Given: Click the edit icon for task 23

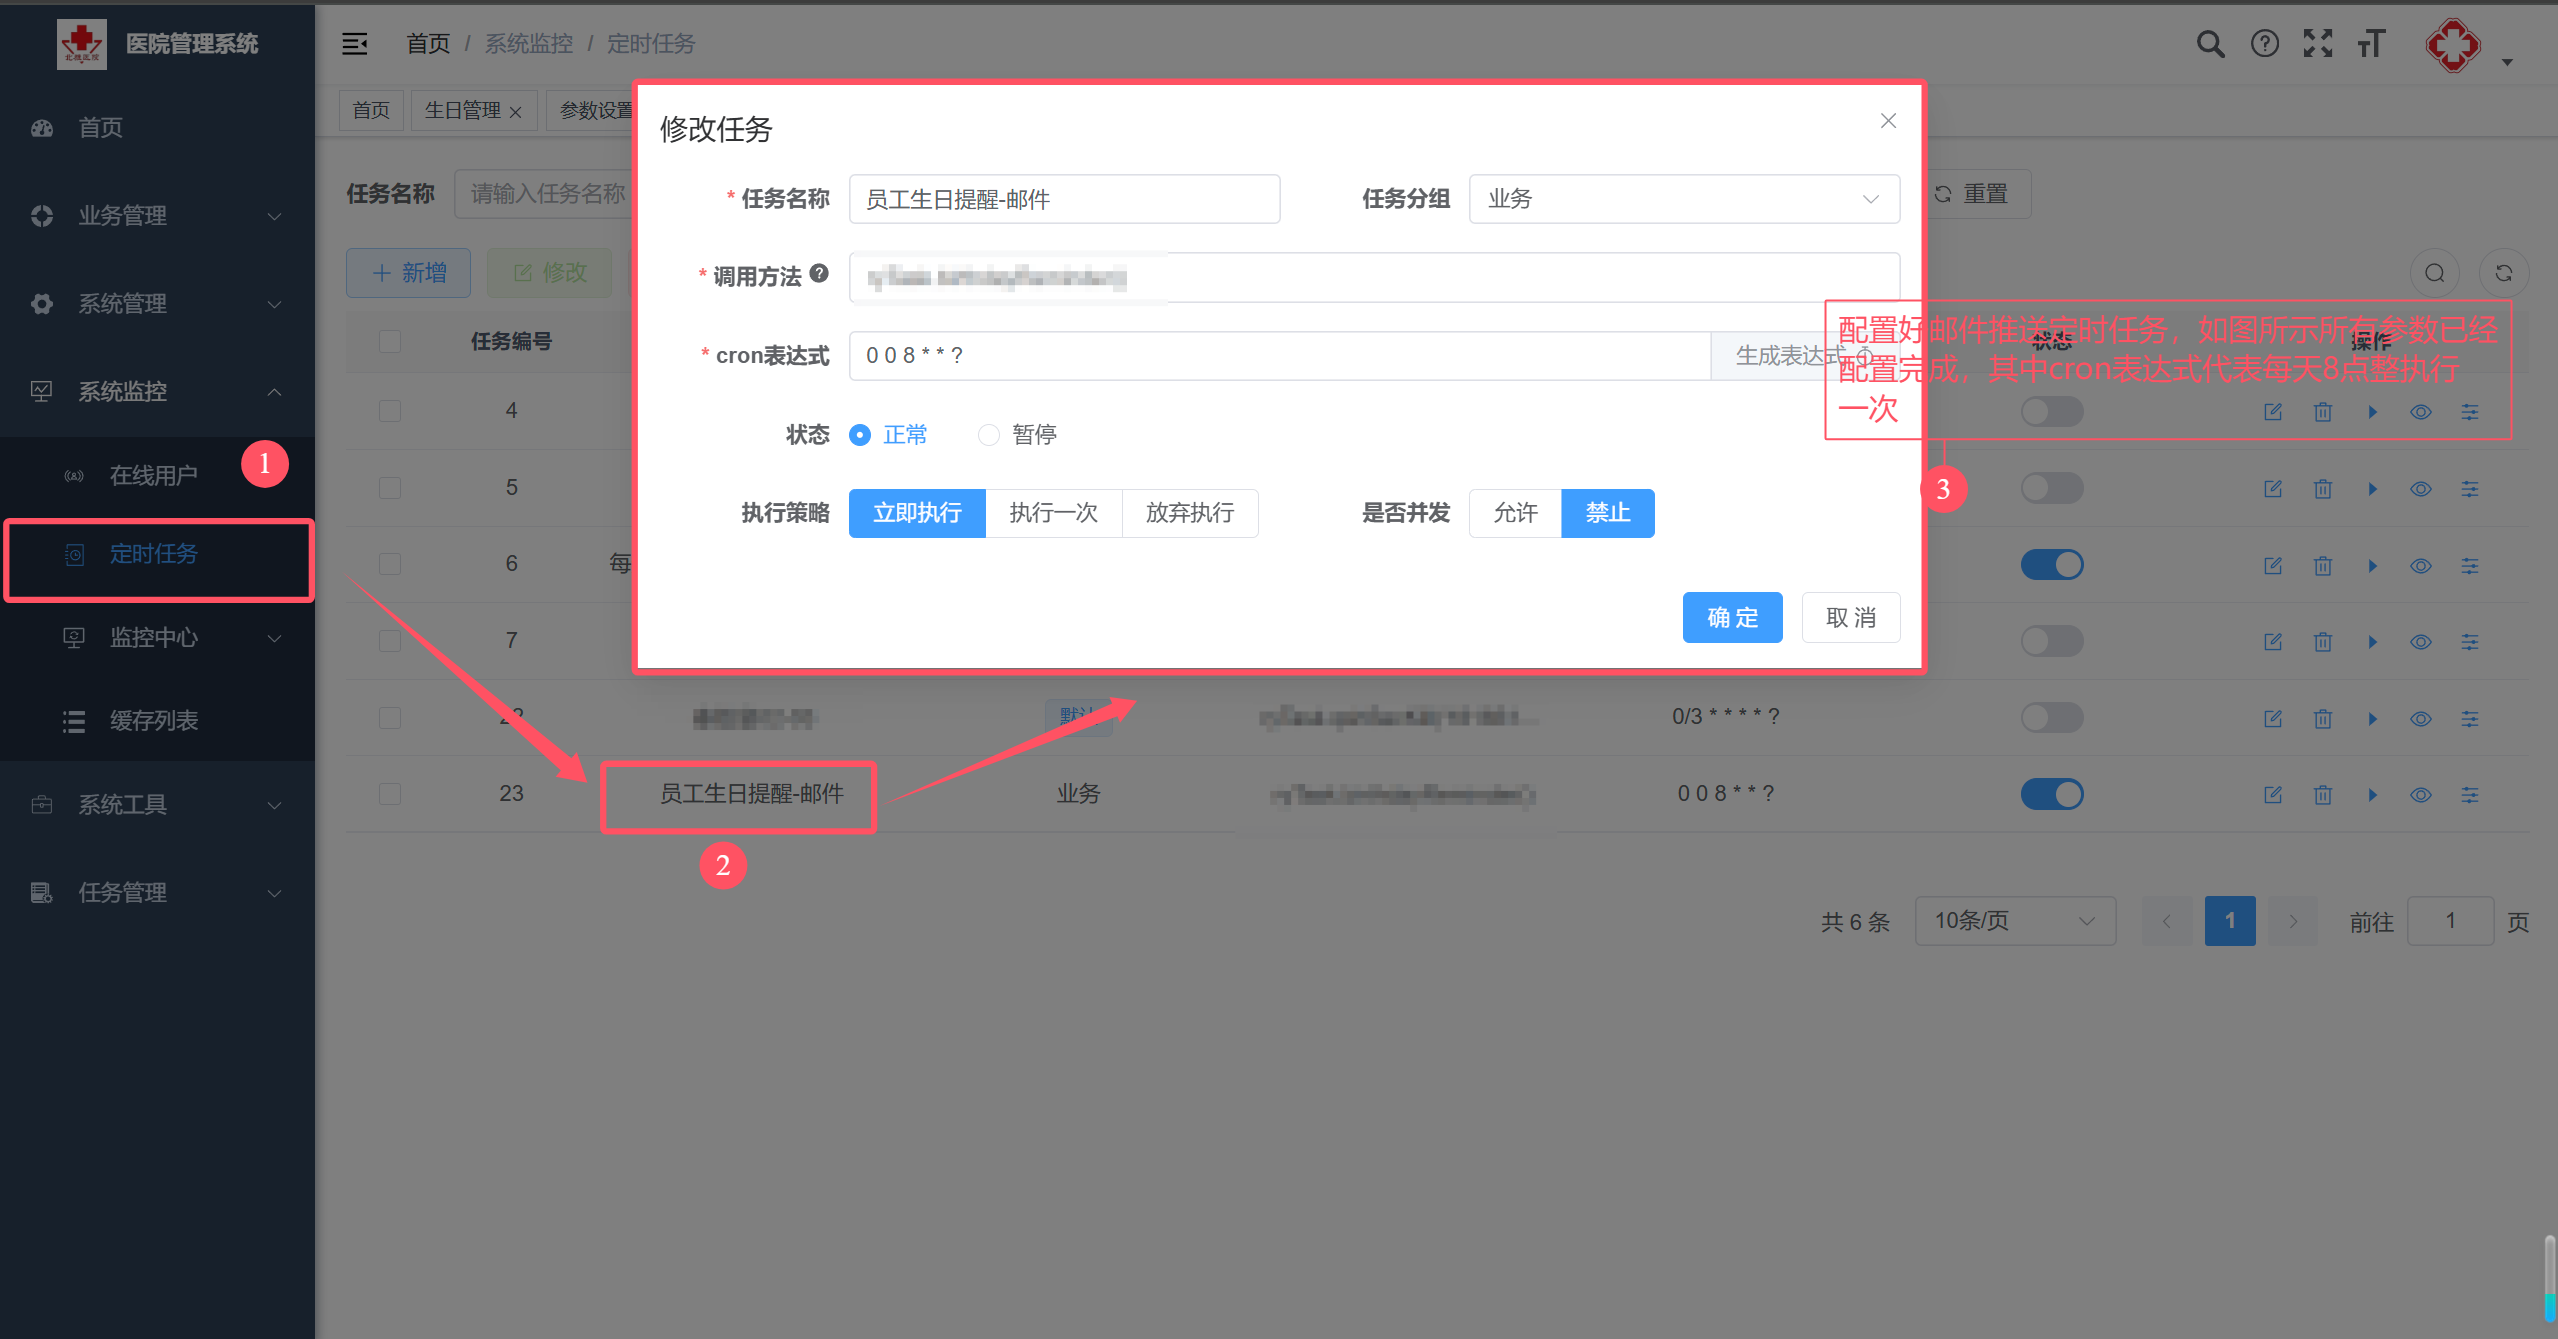Looking at the screenshot, I should [2273, 795].
